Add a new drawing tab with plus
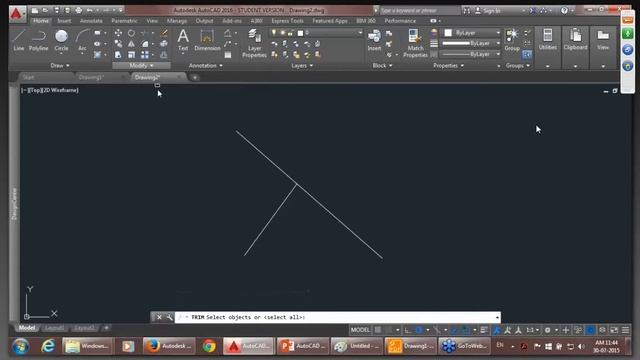Viewport: 640px width, 360px height. [195, 77]
